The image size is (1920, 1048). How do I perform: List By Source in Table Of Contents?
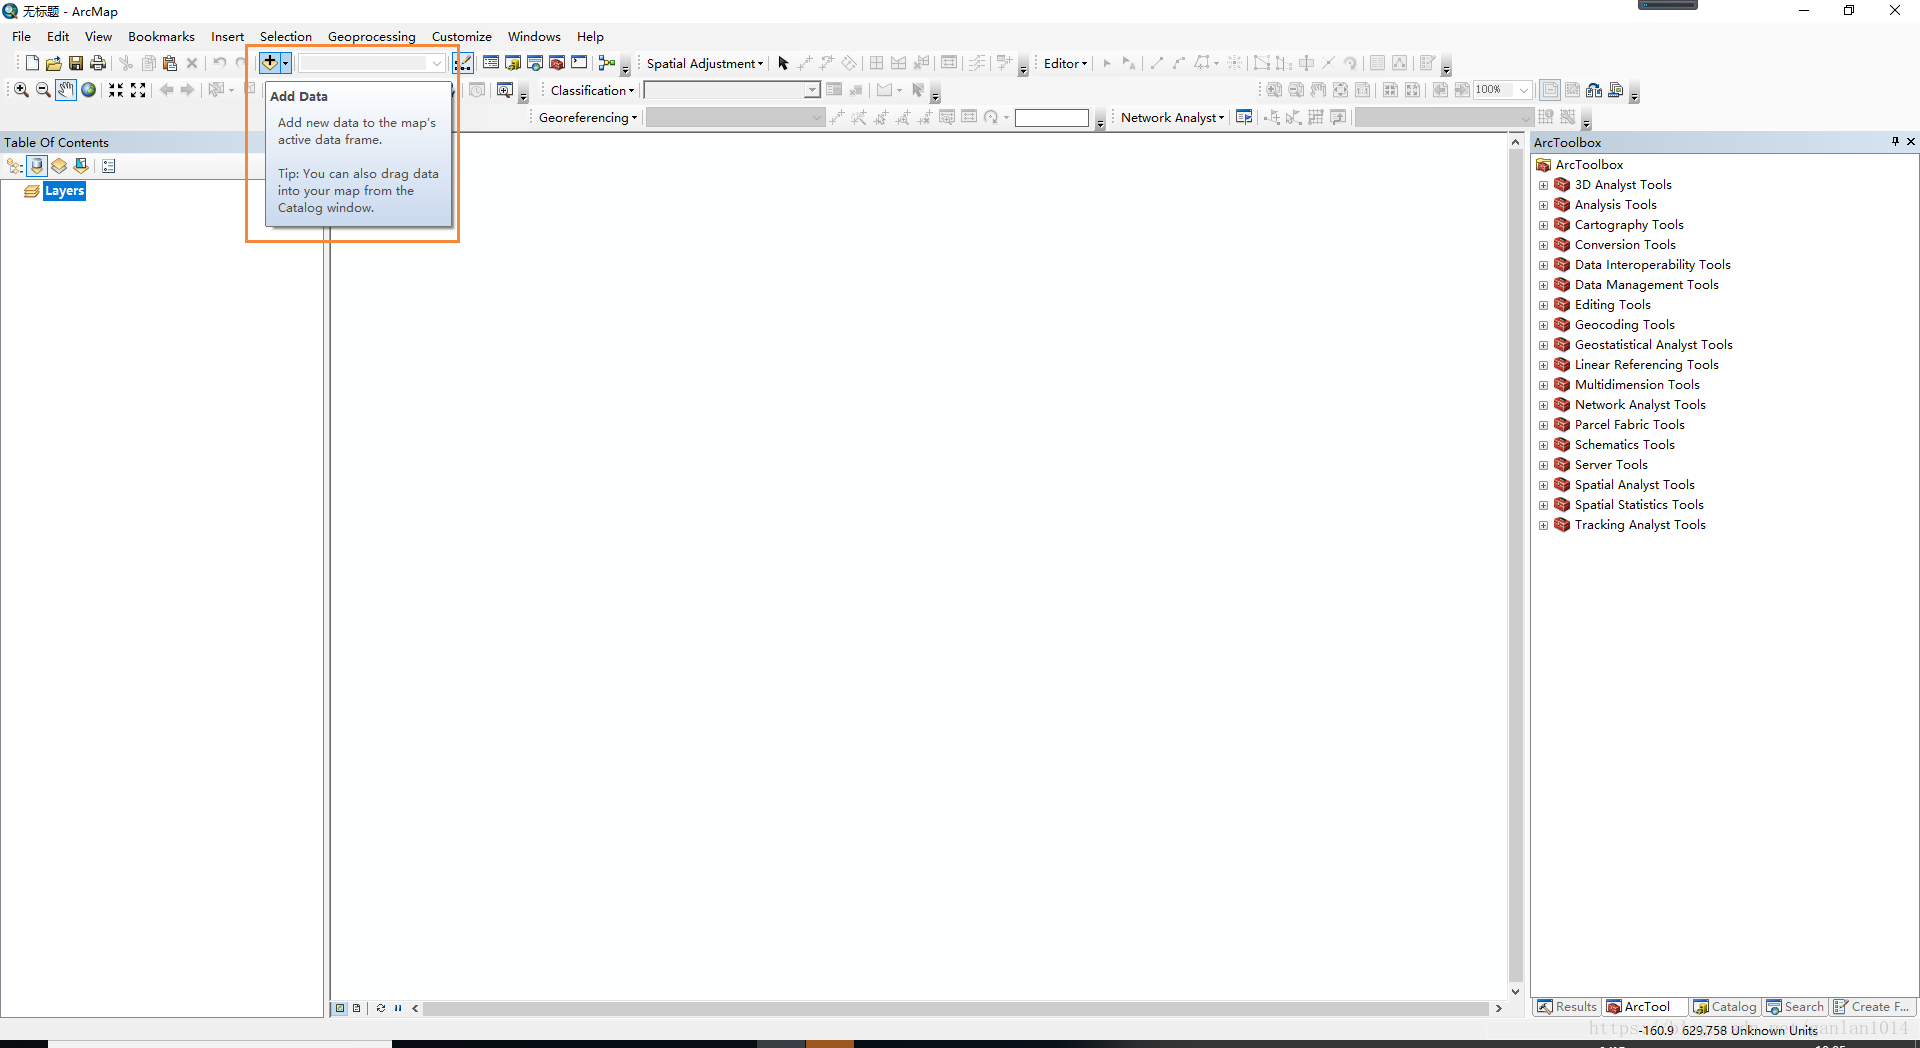pos(37,166)
